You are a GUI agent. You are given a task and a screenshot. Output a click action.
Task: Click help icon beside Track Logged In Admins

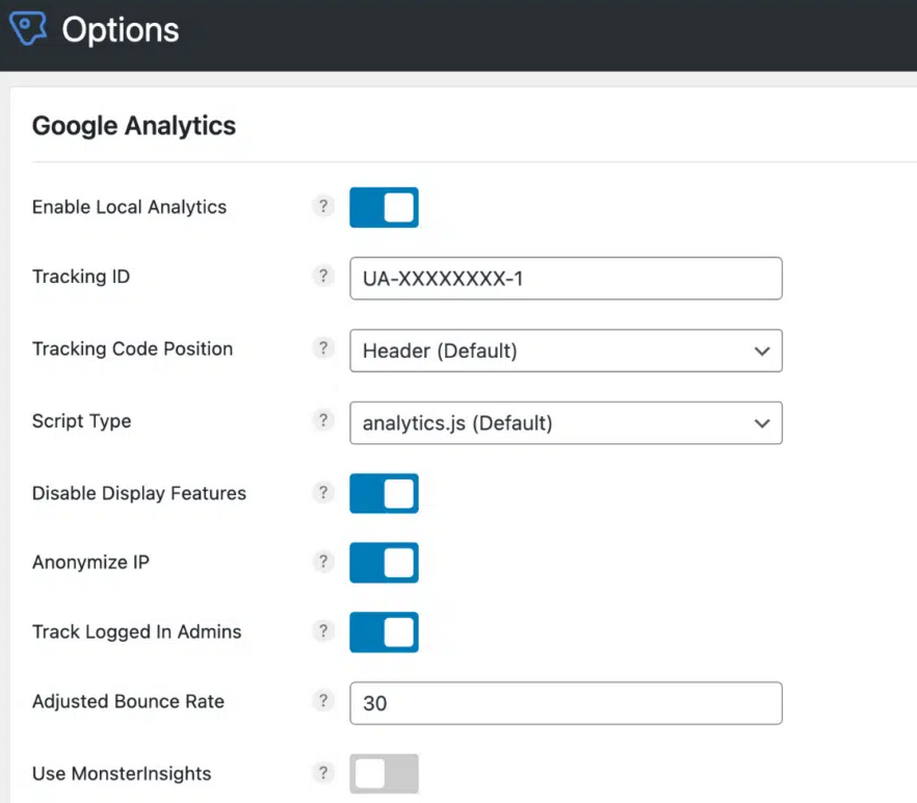coord(323,632)
